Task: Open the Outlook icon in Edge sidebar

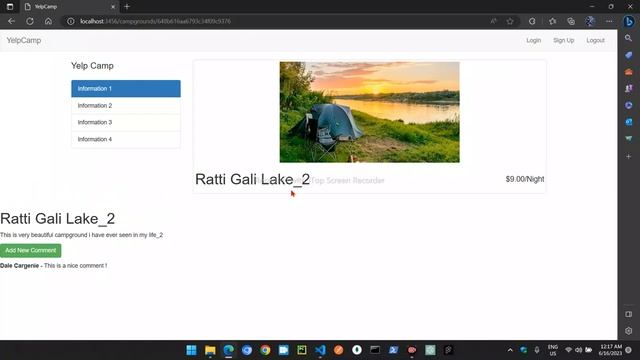Action: [629, 122]
